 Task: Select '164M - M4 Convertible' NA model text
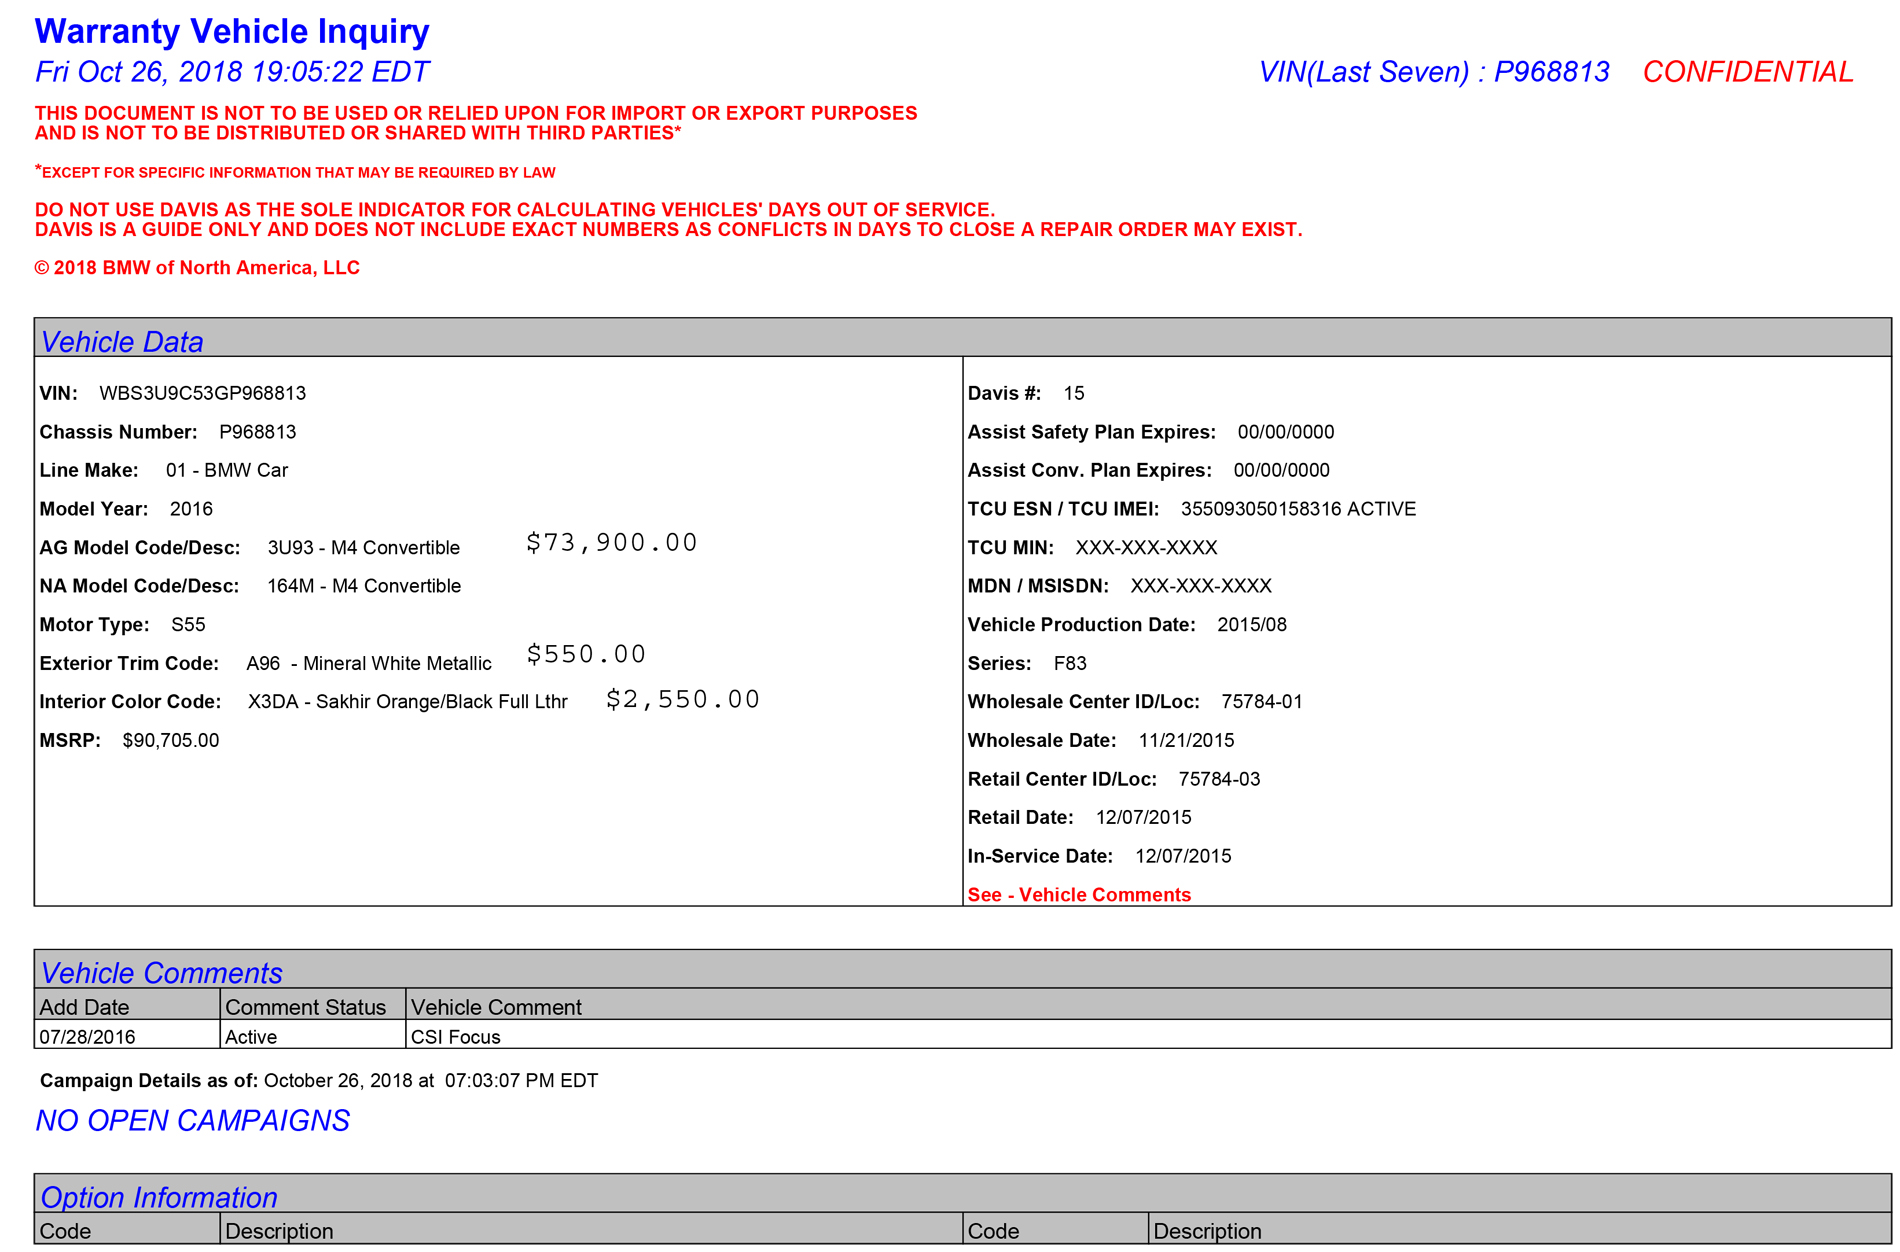point(364,586)
